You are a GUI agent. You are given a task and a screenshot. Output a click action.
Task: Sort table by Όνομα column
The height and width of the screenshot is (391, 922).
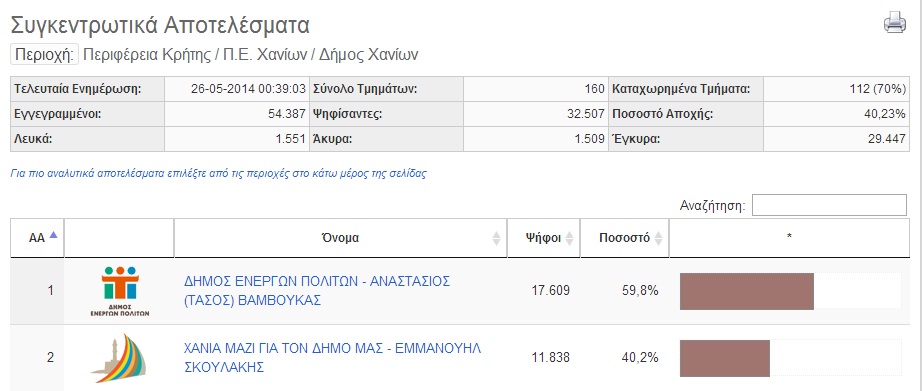pyautogui.click(x=340, y=238)
